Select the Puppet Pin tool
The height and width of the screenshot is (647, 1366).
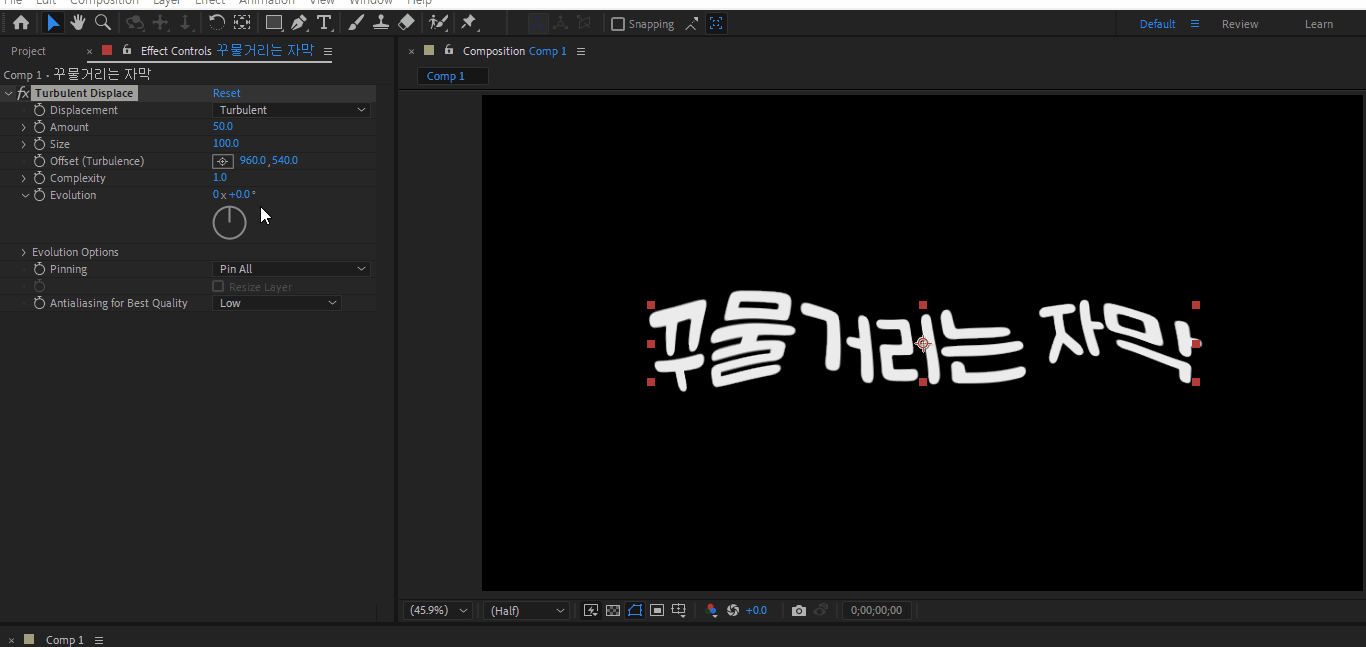pyautogui.click(x=469, y=22)
